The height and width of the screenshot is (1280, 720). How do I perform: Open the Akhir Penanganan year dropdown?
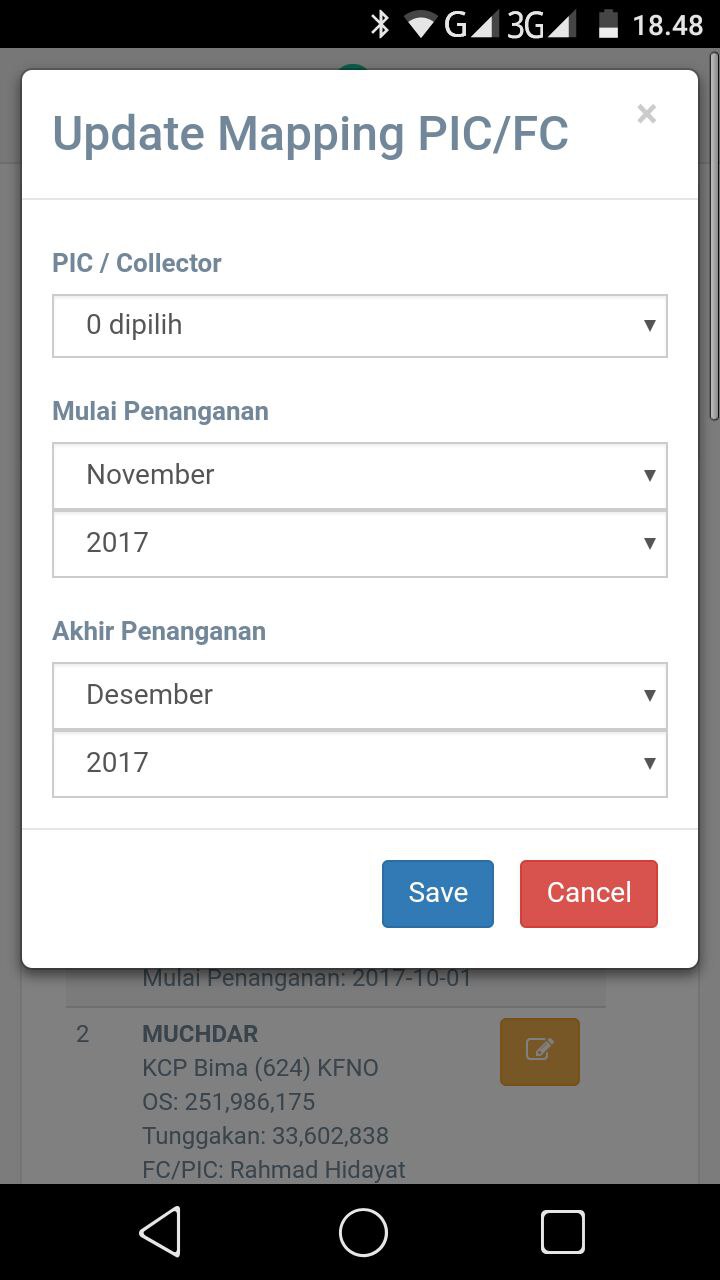(x=359, y=763)
